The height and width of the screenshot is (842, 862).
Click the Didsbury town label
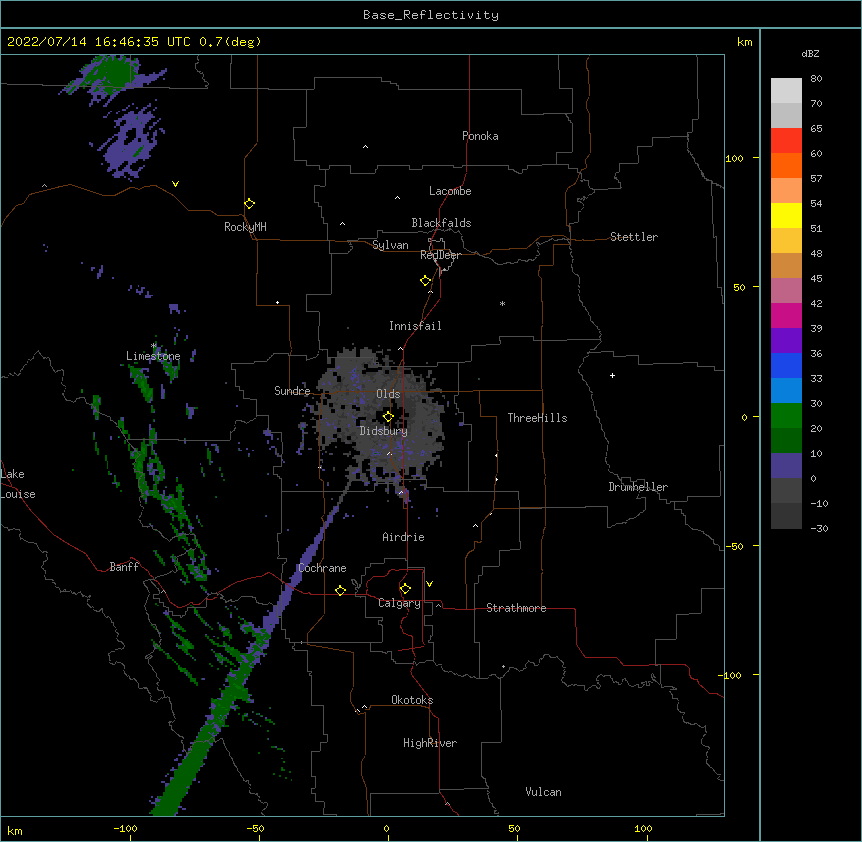(384, 431)
